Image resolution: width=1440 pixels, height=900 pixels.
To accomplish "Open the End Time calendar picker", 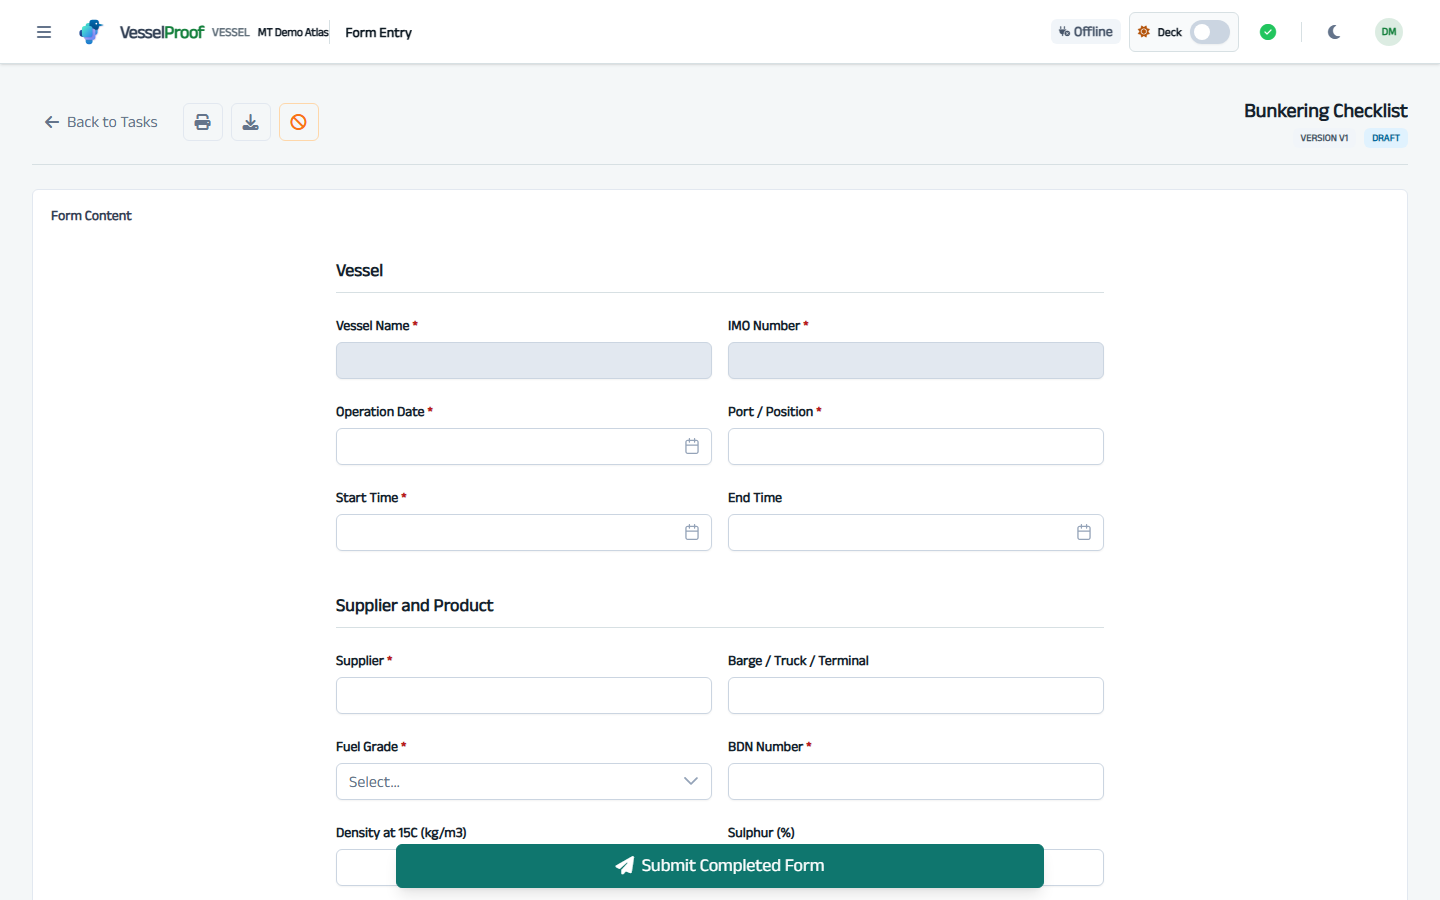I will tap(1084, 533).
